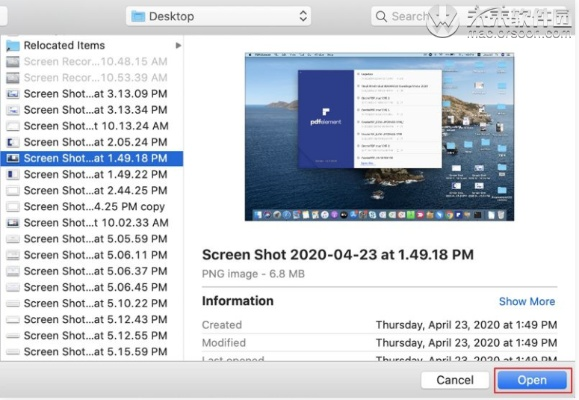579x400 pixels.
Task: Click the magnifying glass search icon
Action: pyautogui.click(x=381, y=17)
